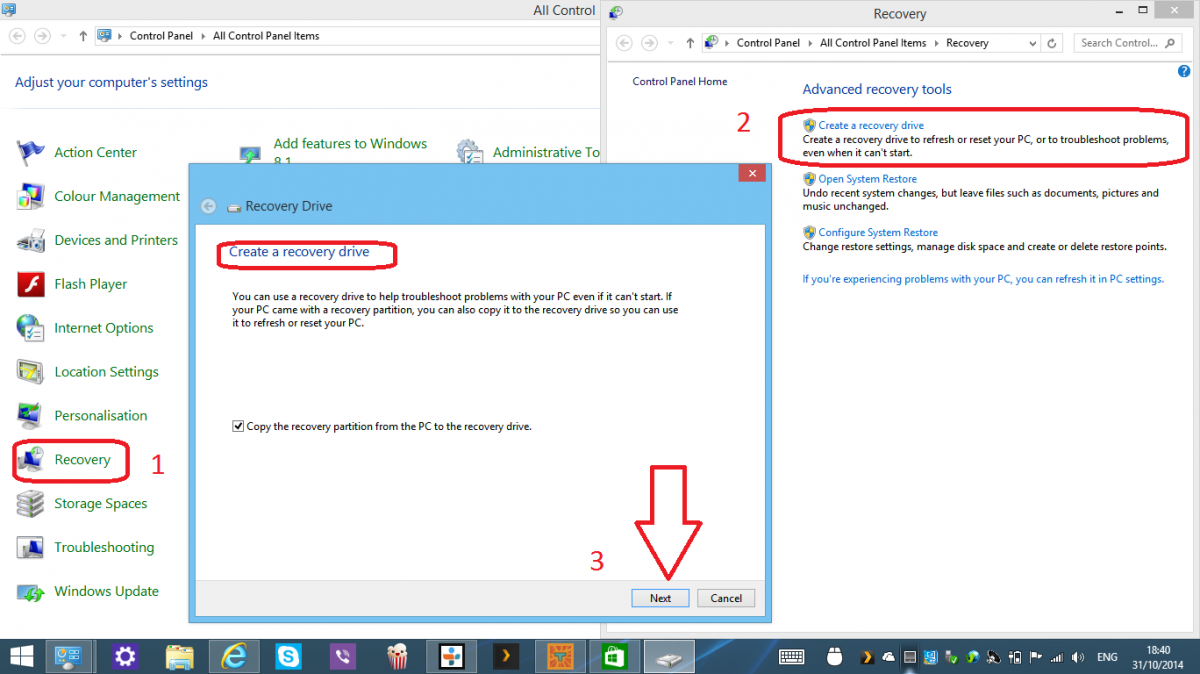Open Viber from the taskbar
This screenshot has height=674, width=1200.
click(x=344, y=656)
